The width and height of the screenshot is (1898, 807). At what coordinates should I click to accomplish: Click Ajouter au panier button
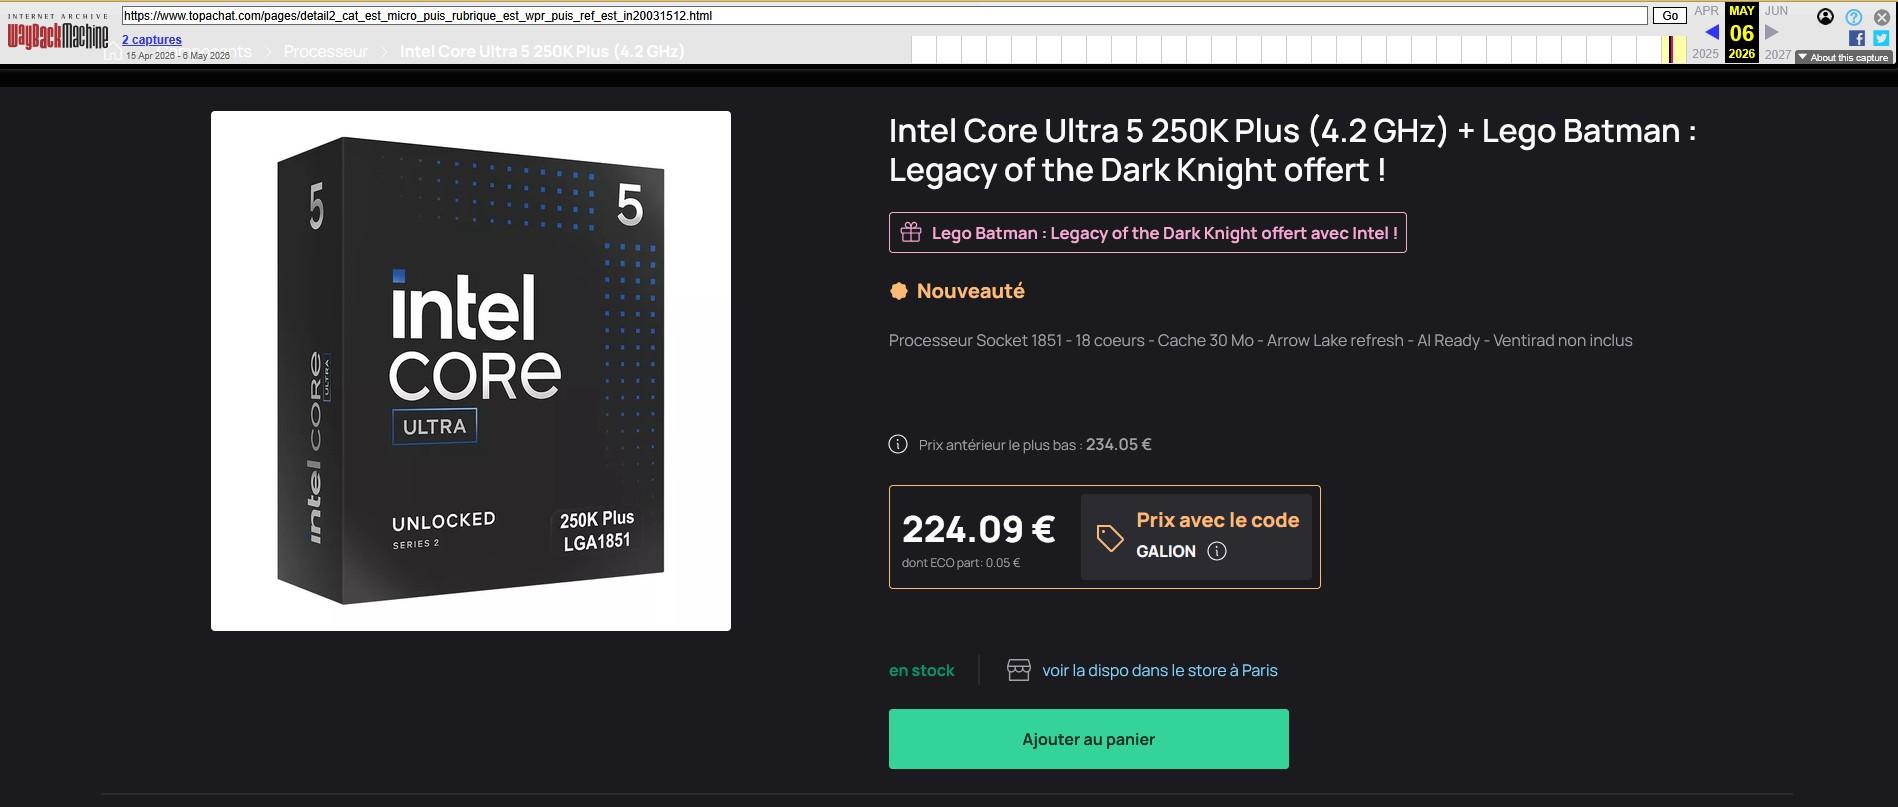[1088, 739]
